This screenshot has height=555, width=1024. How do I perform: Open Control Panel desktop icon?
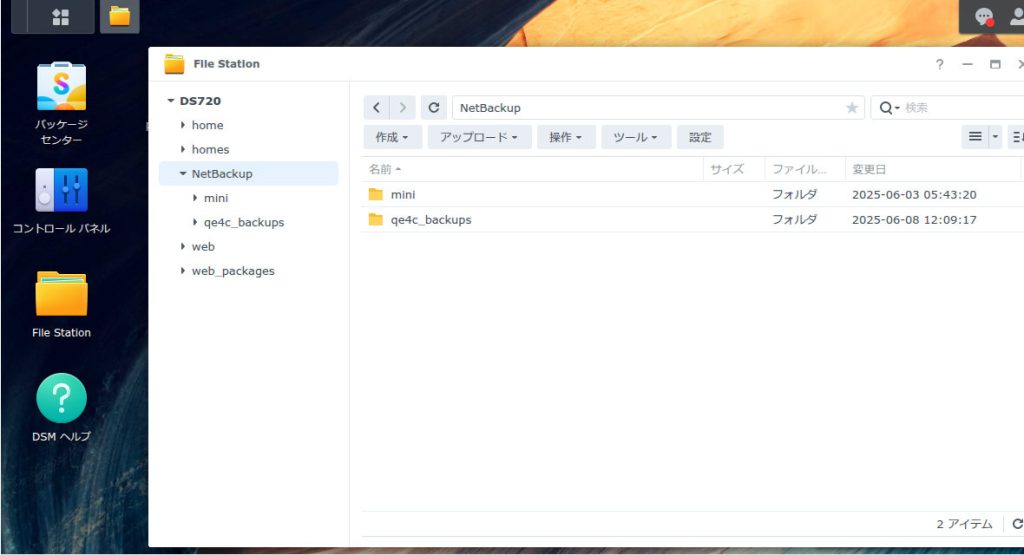point(61,190)
